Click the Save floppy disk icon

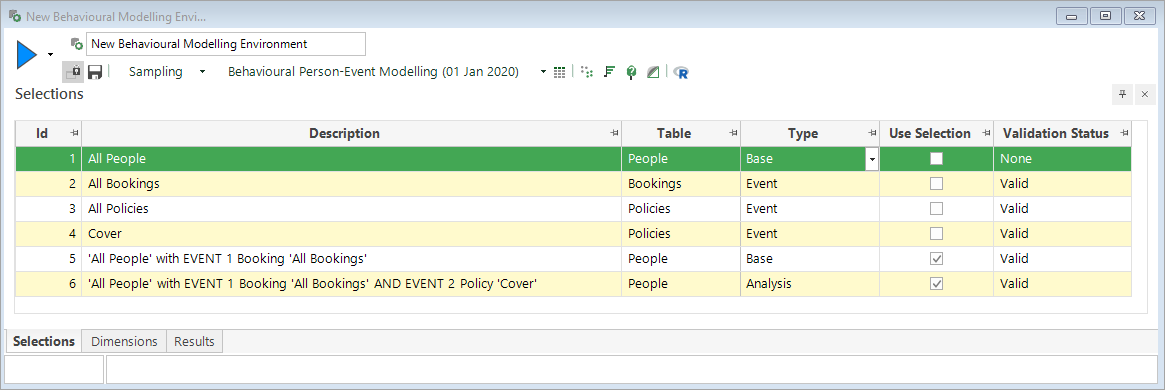(x=95, y=72)
